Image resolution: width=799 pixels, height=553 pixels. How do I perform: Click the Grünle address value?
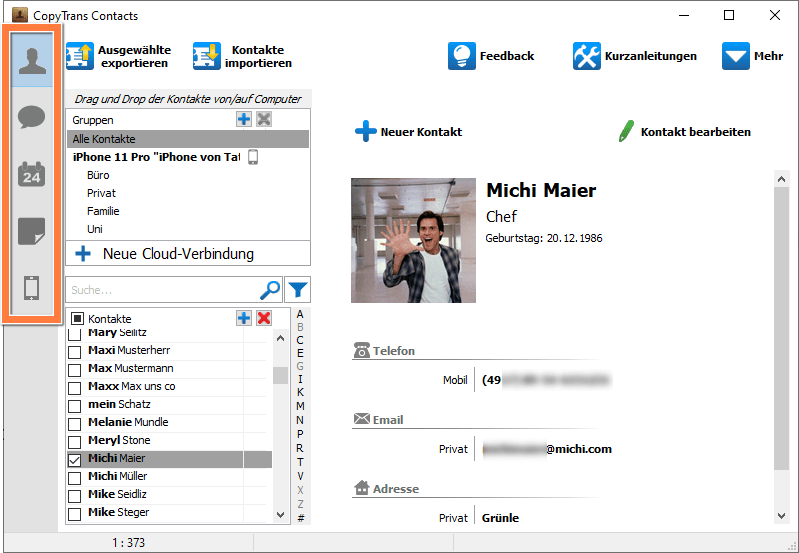pyautogui.click(x=500, y=518)
